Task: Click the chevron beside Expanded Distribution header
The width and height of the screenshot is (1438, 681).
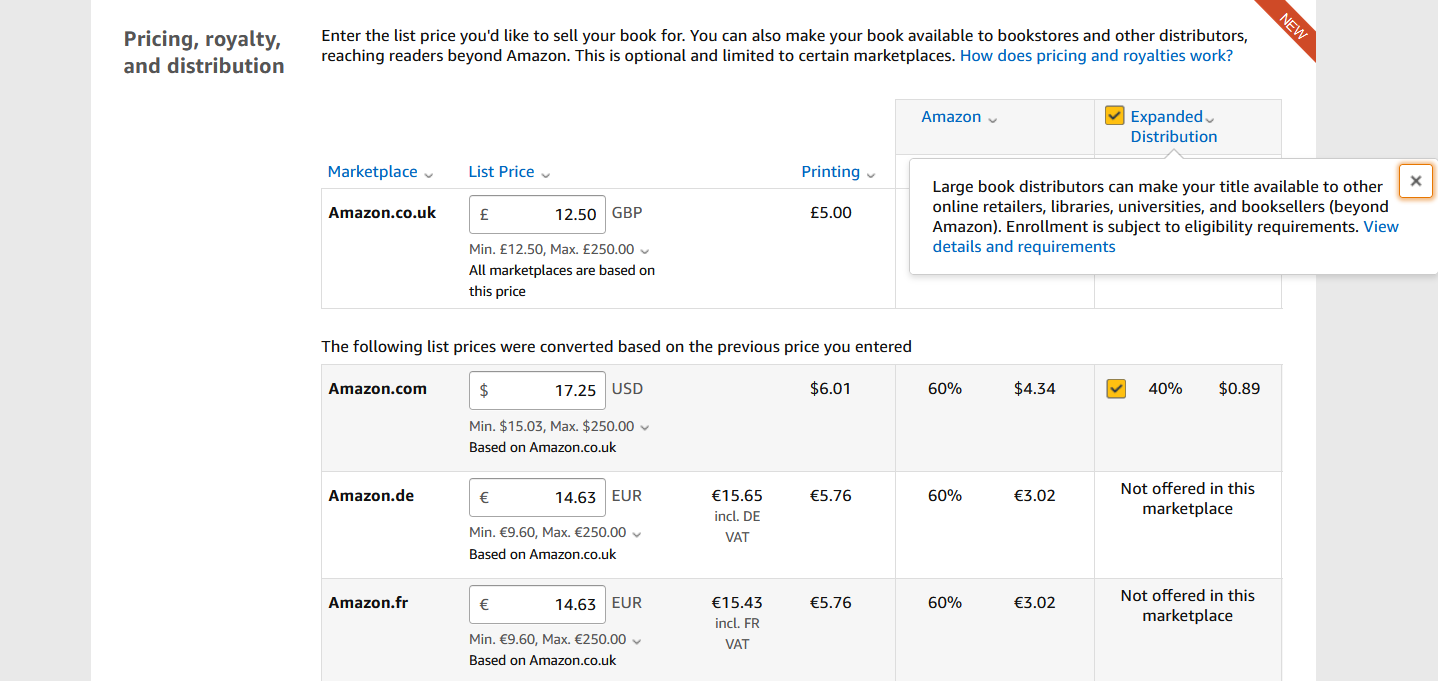Action: point(1210,119)
